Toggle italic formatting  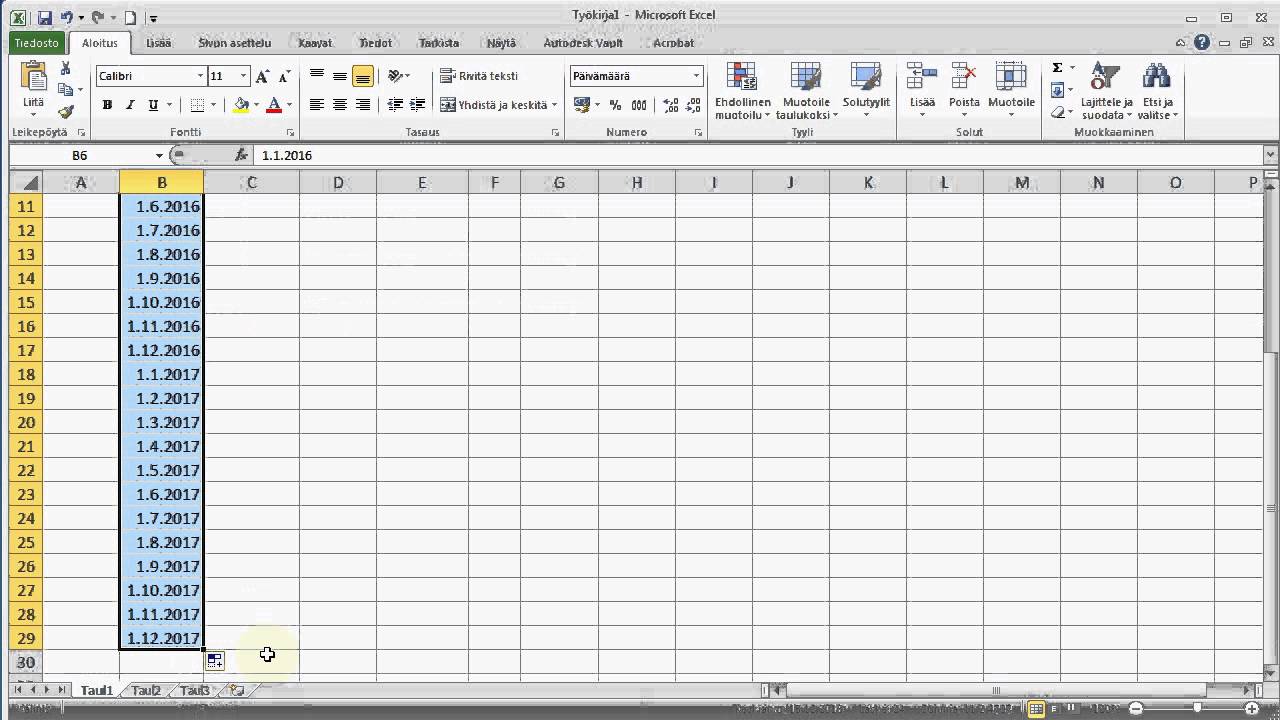(130, 105)
